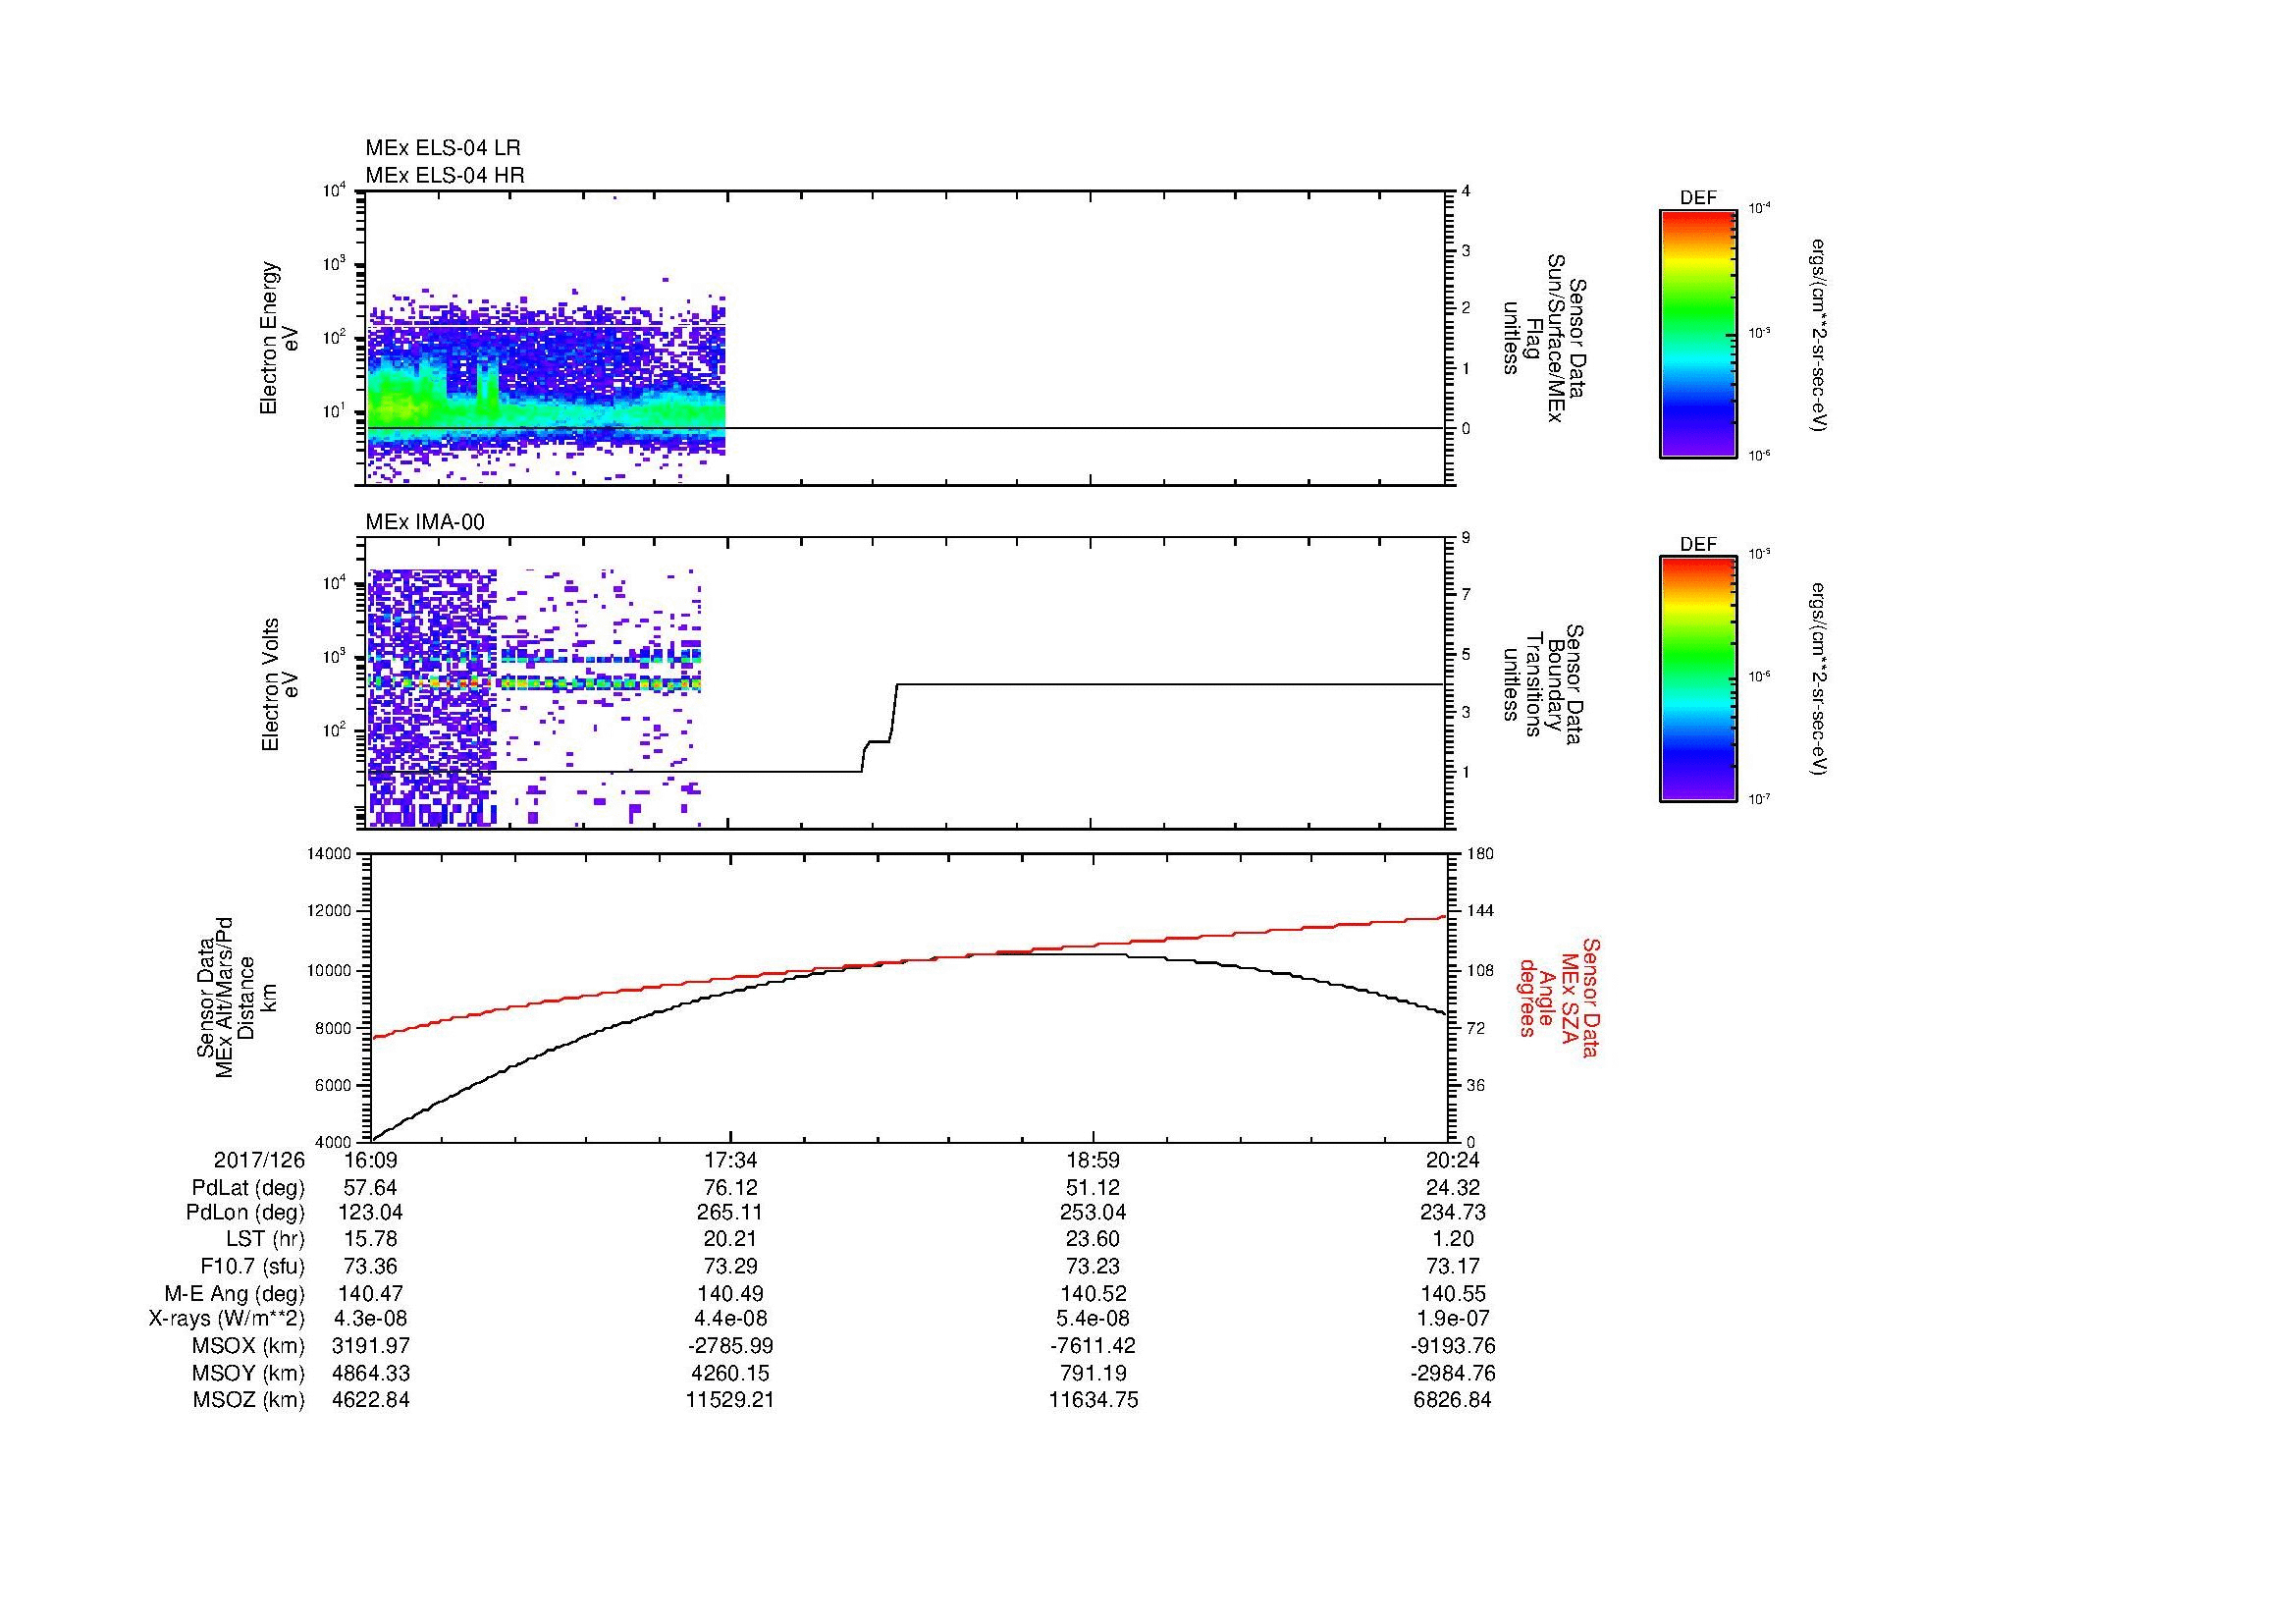Click the MSOY value 4864.33
Viewport: 2296px width, 1623px height.
pos(370,1373)
